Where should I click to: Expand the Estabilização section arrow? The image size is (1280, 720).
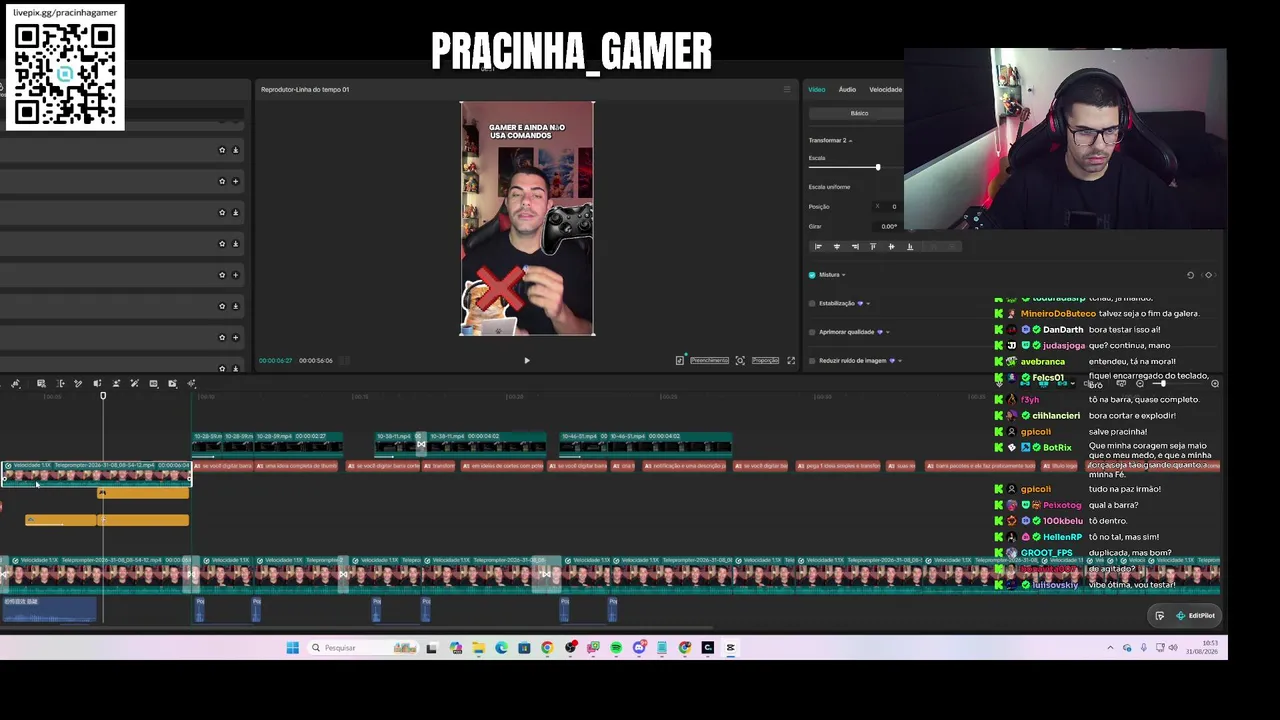coord(867,303)
